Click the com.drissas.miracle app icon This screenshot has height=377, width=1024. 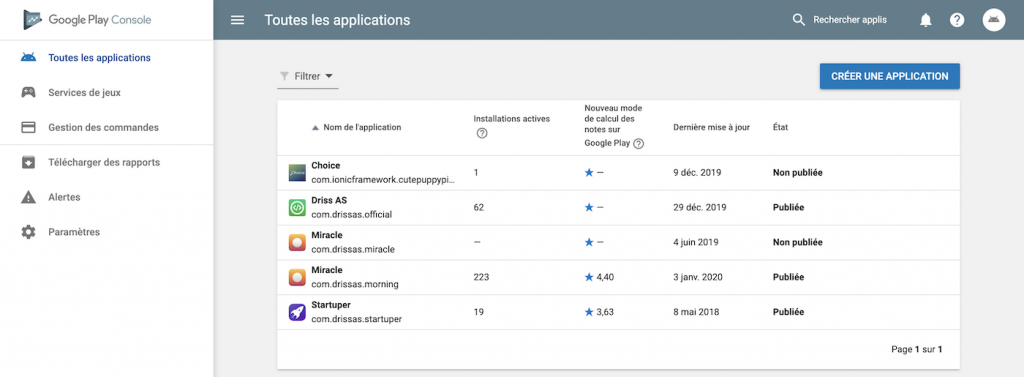[x=297, y=242]
